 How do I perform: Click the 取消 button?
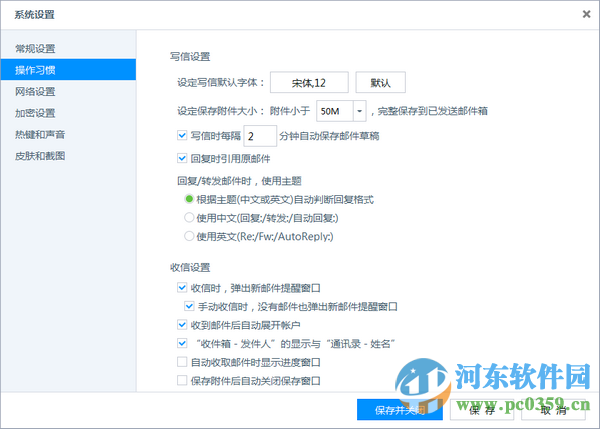point(553,410)
